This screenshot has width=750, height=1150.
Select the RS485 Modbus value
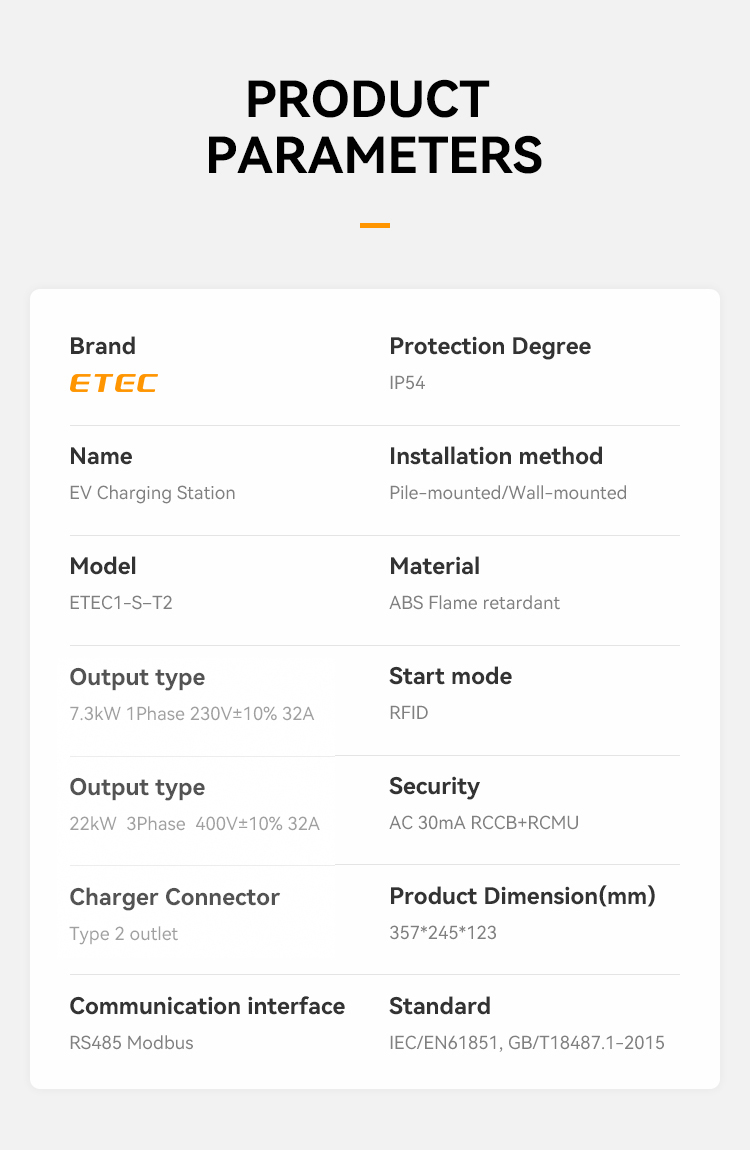131,1043
